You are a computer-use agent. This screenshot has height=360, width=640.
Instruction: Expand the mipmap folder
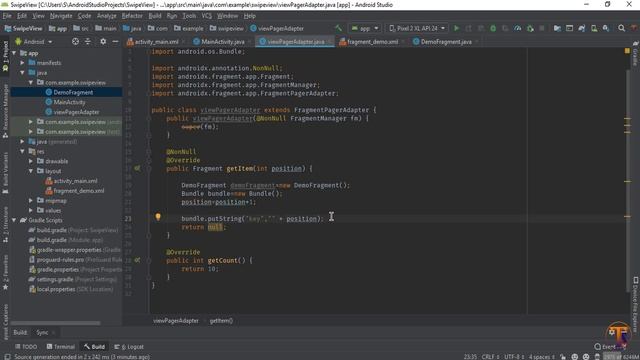(31, 200)
